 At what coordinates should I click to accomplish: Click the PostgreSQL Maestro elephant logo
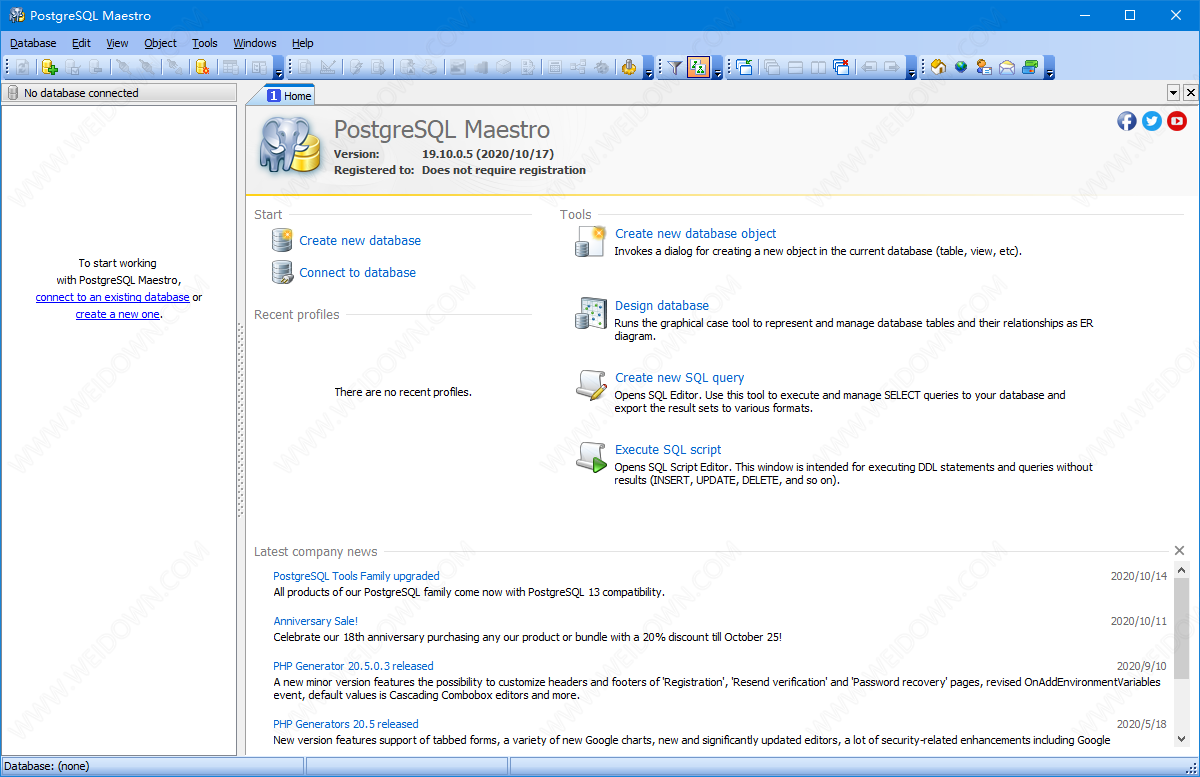(x=290, y=146)
